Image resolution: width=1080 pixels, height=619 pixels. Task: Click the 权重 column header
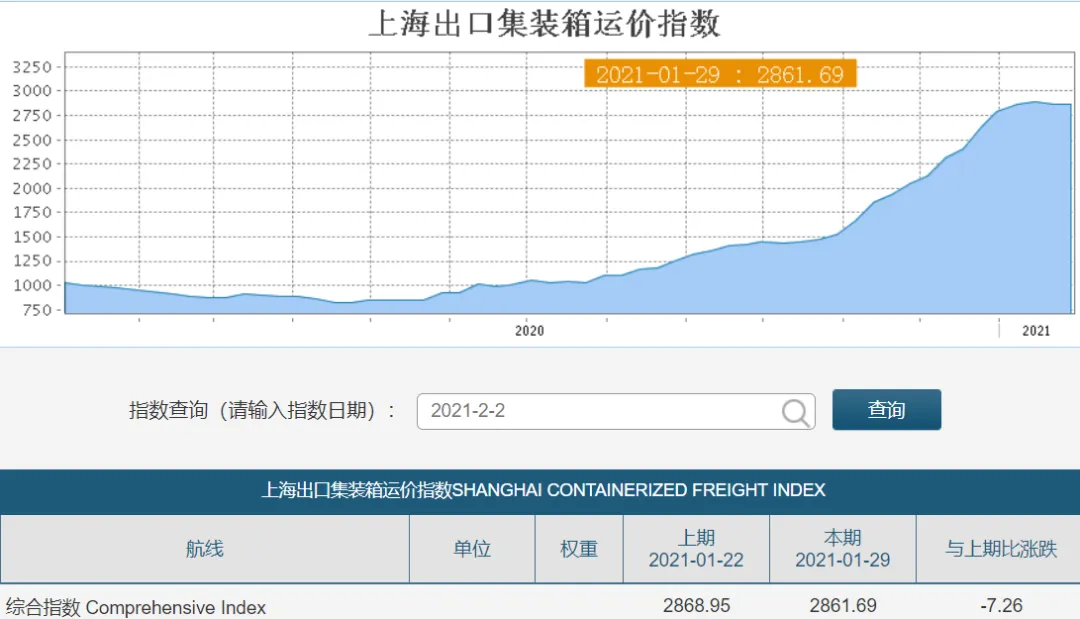579,549
